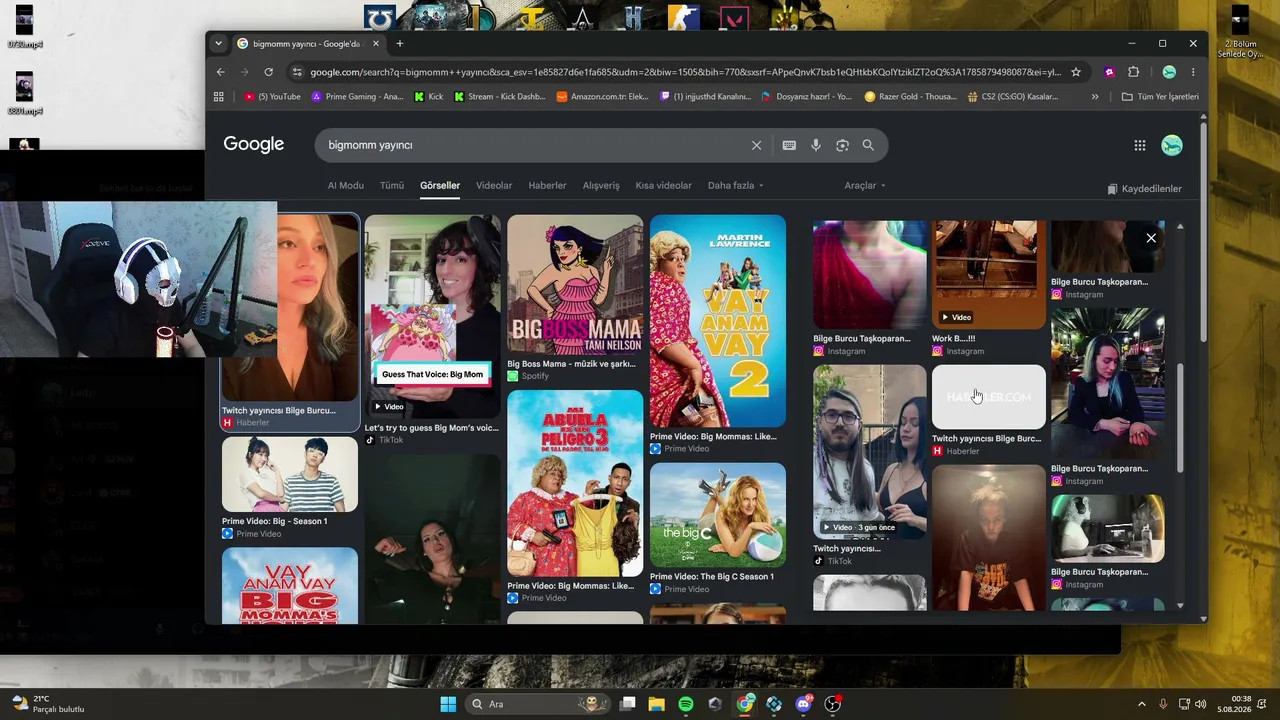Click the Chrome address bar URL

(685, 72)
